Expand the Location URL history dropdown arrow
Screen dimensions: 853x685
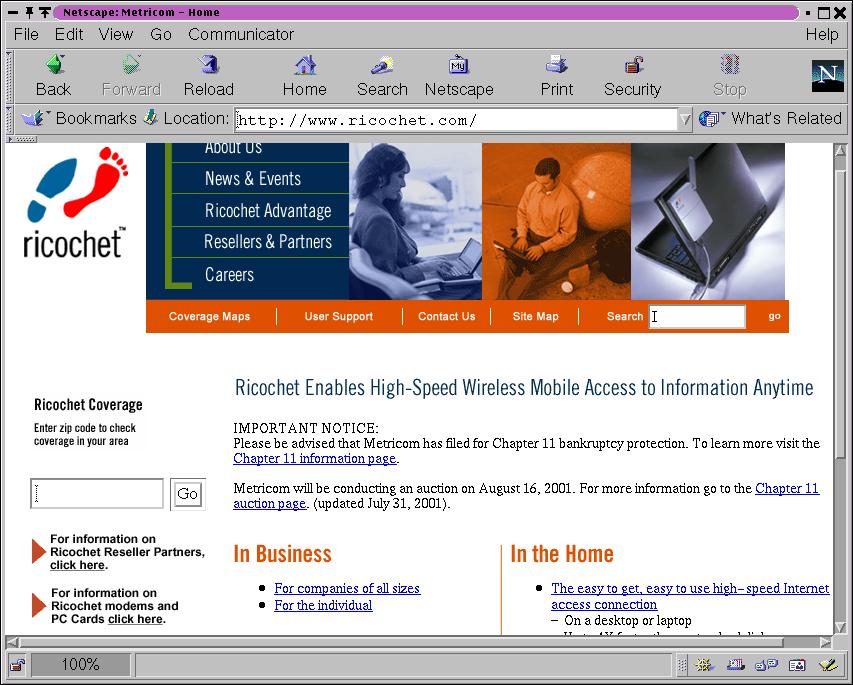pyautogui.click(x=685, y=119)
